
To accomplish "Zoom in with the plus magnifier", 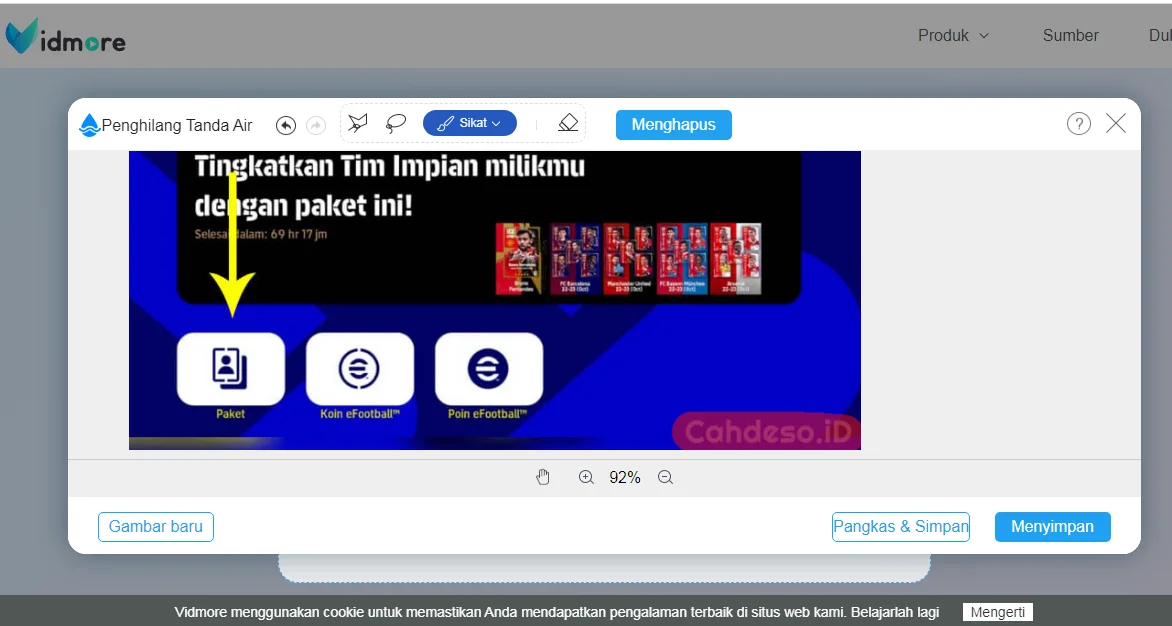I will [x=586, y=477].
